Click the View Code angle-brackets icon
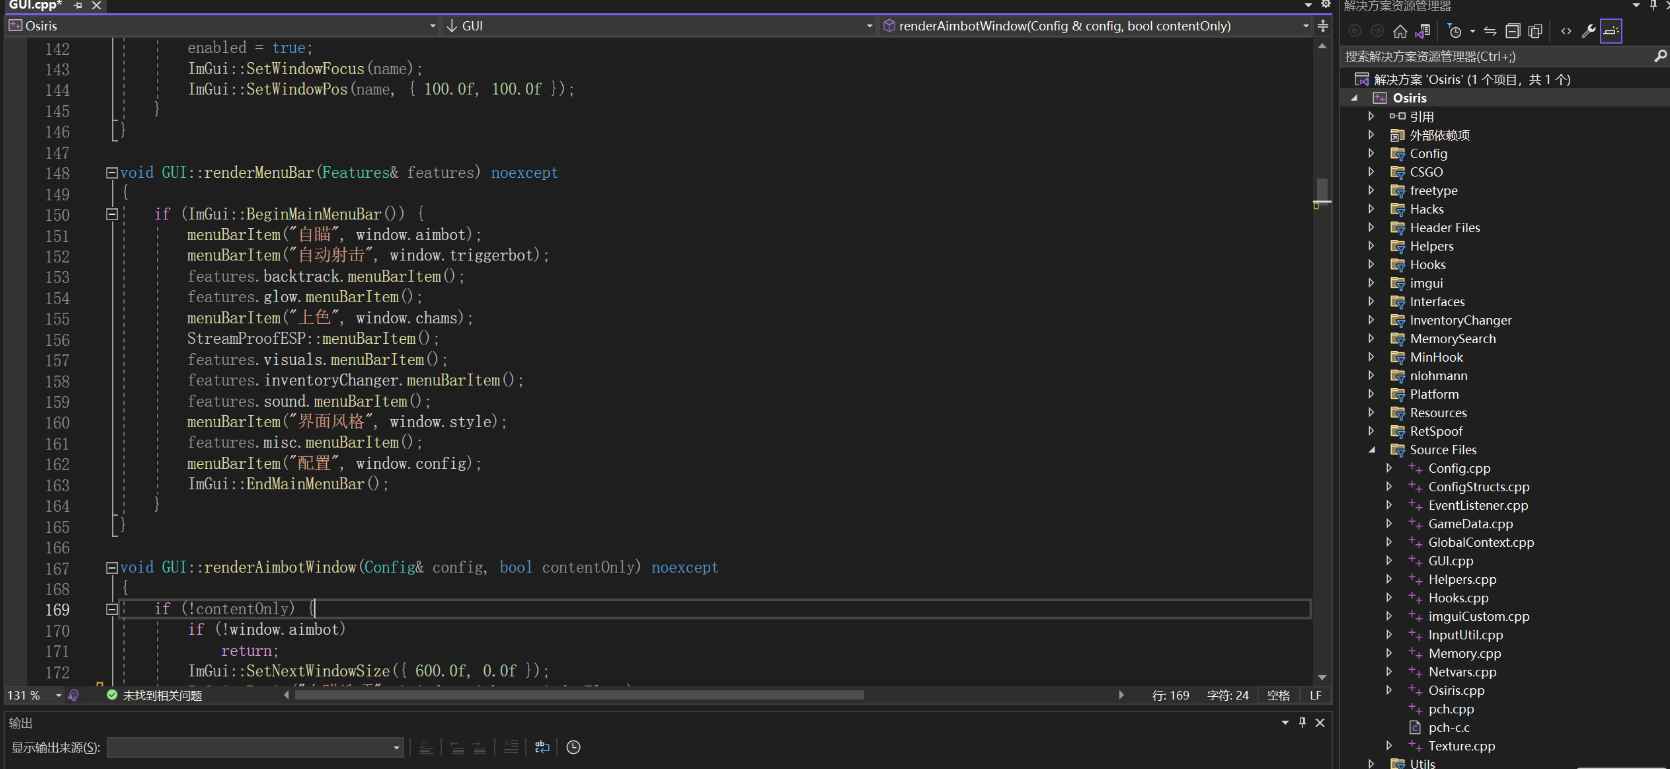The width and height of the screenshot is (1670, 769). (x=1566, y=31)
